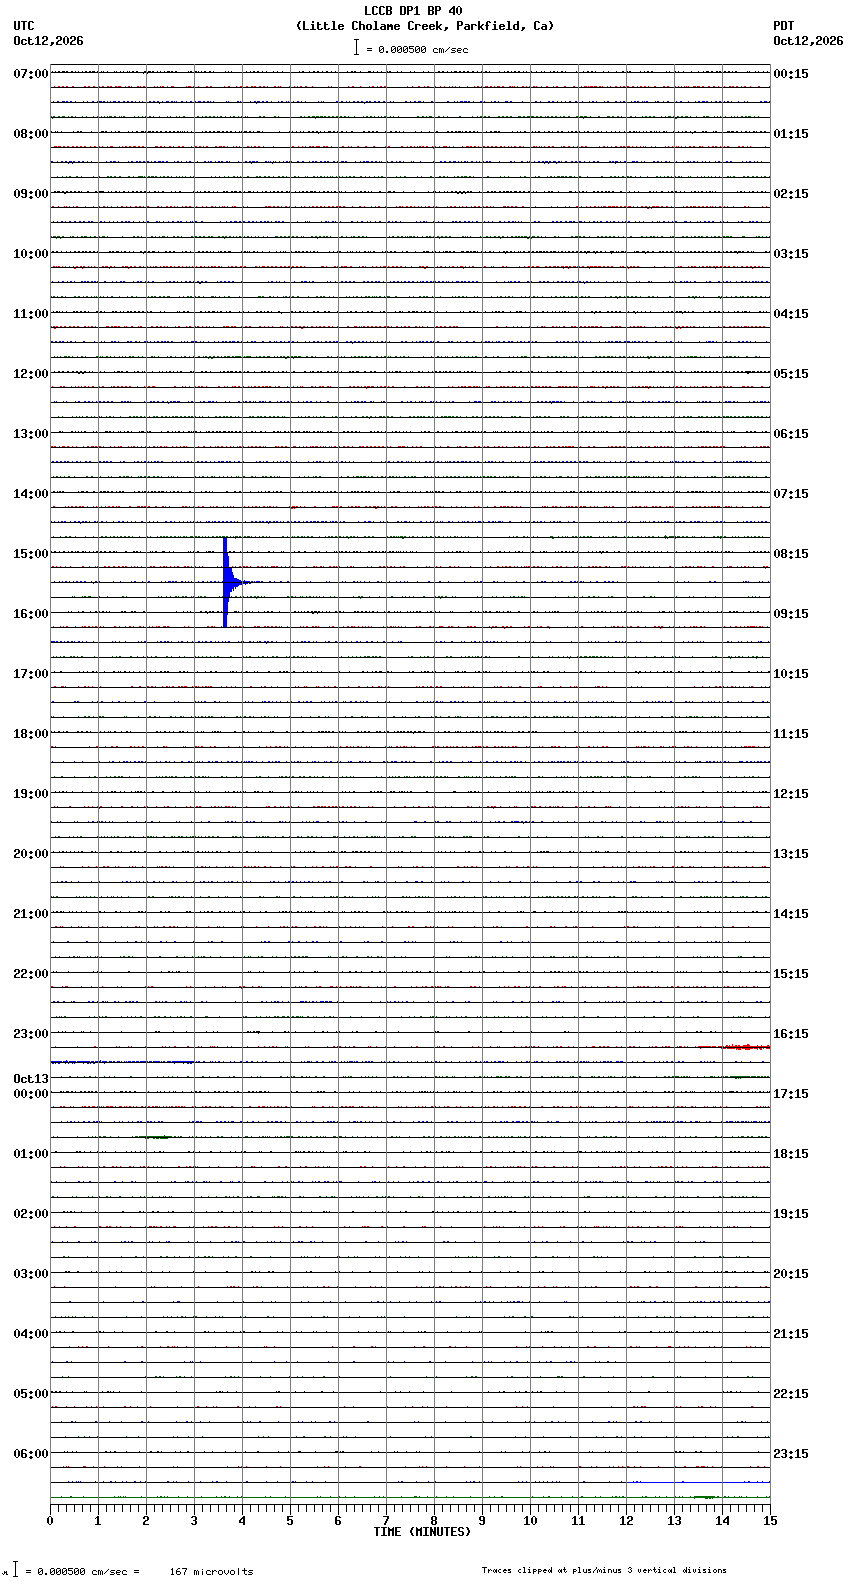Click the station title LCCB DP1 BP 40
The width and height of the screenshot is (850, 1584).
coord(413,11)
